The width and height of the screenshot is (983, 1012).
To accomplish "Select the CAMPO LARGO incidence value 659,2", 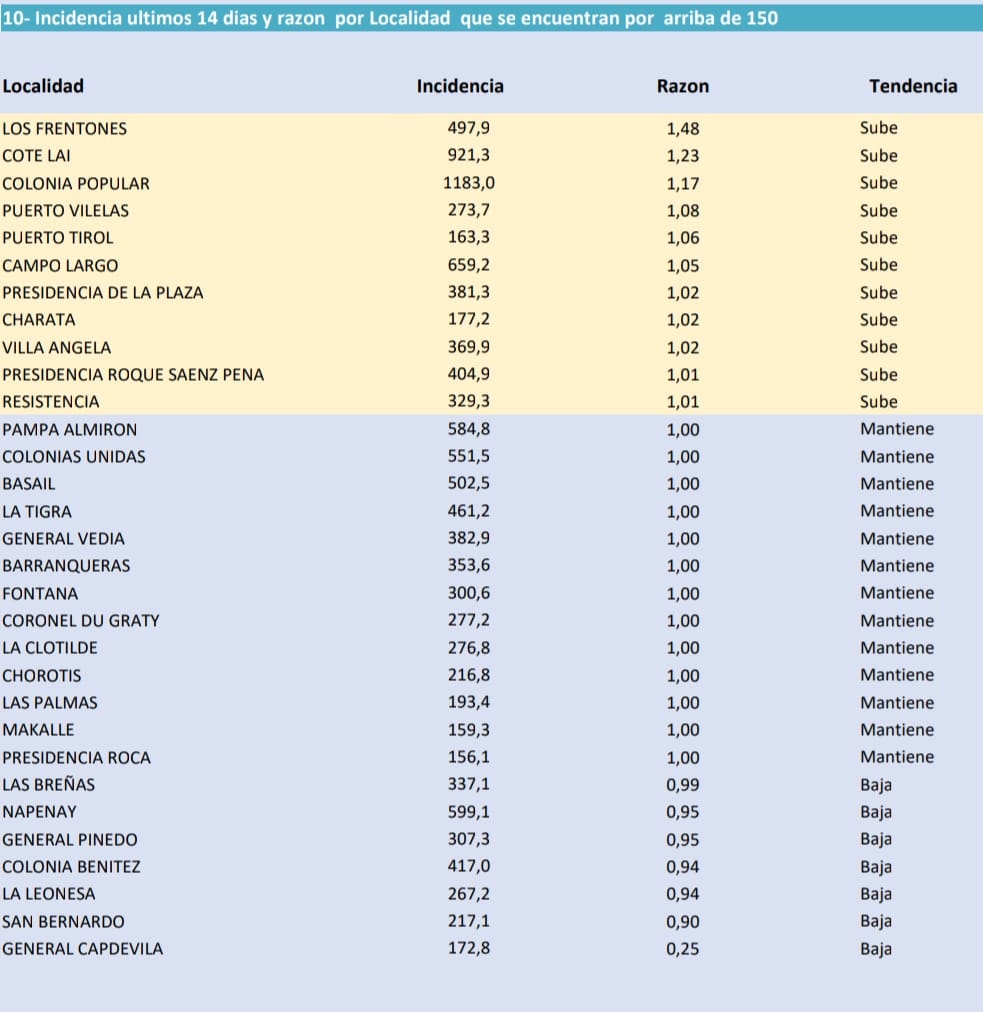I will (x=469, y=265).
